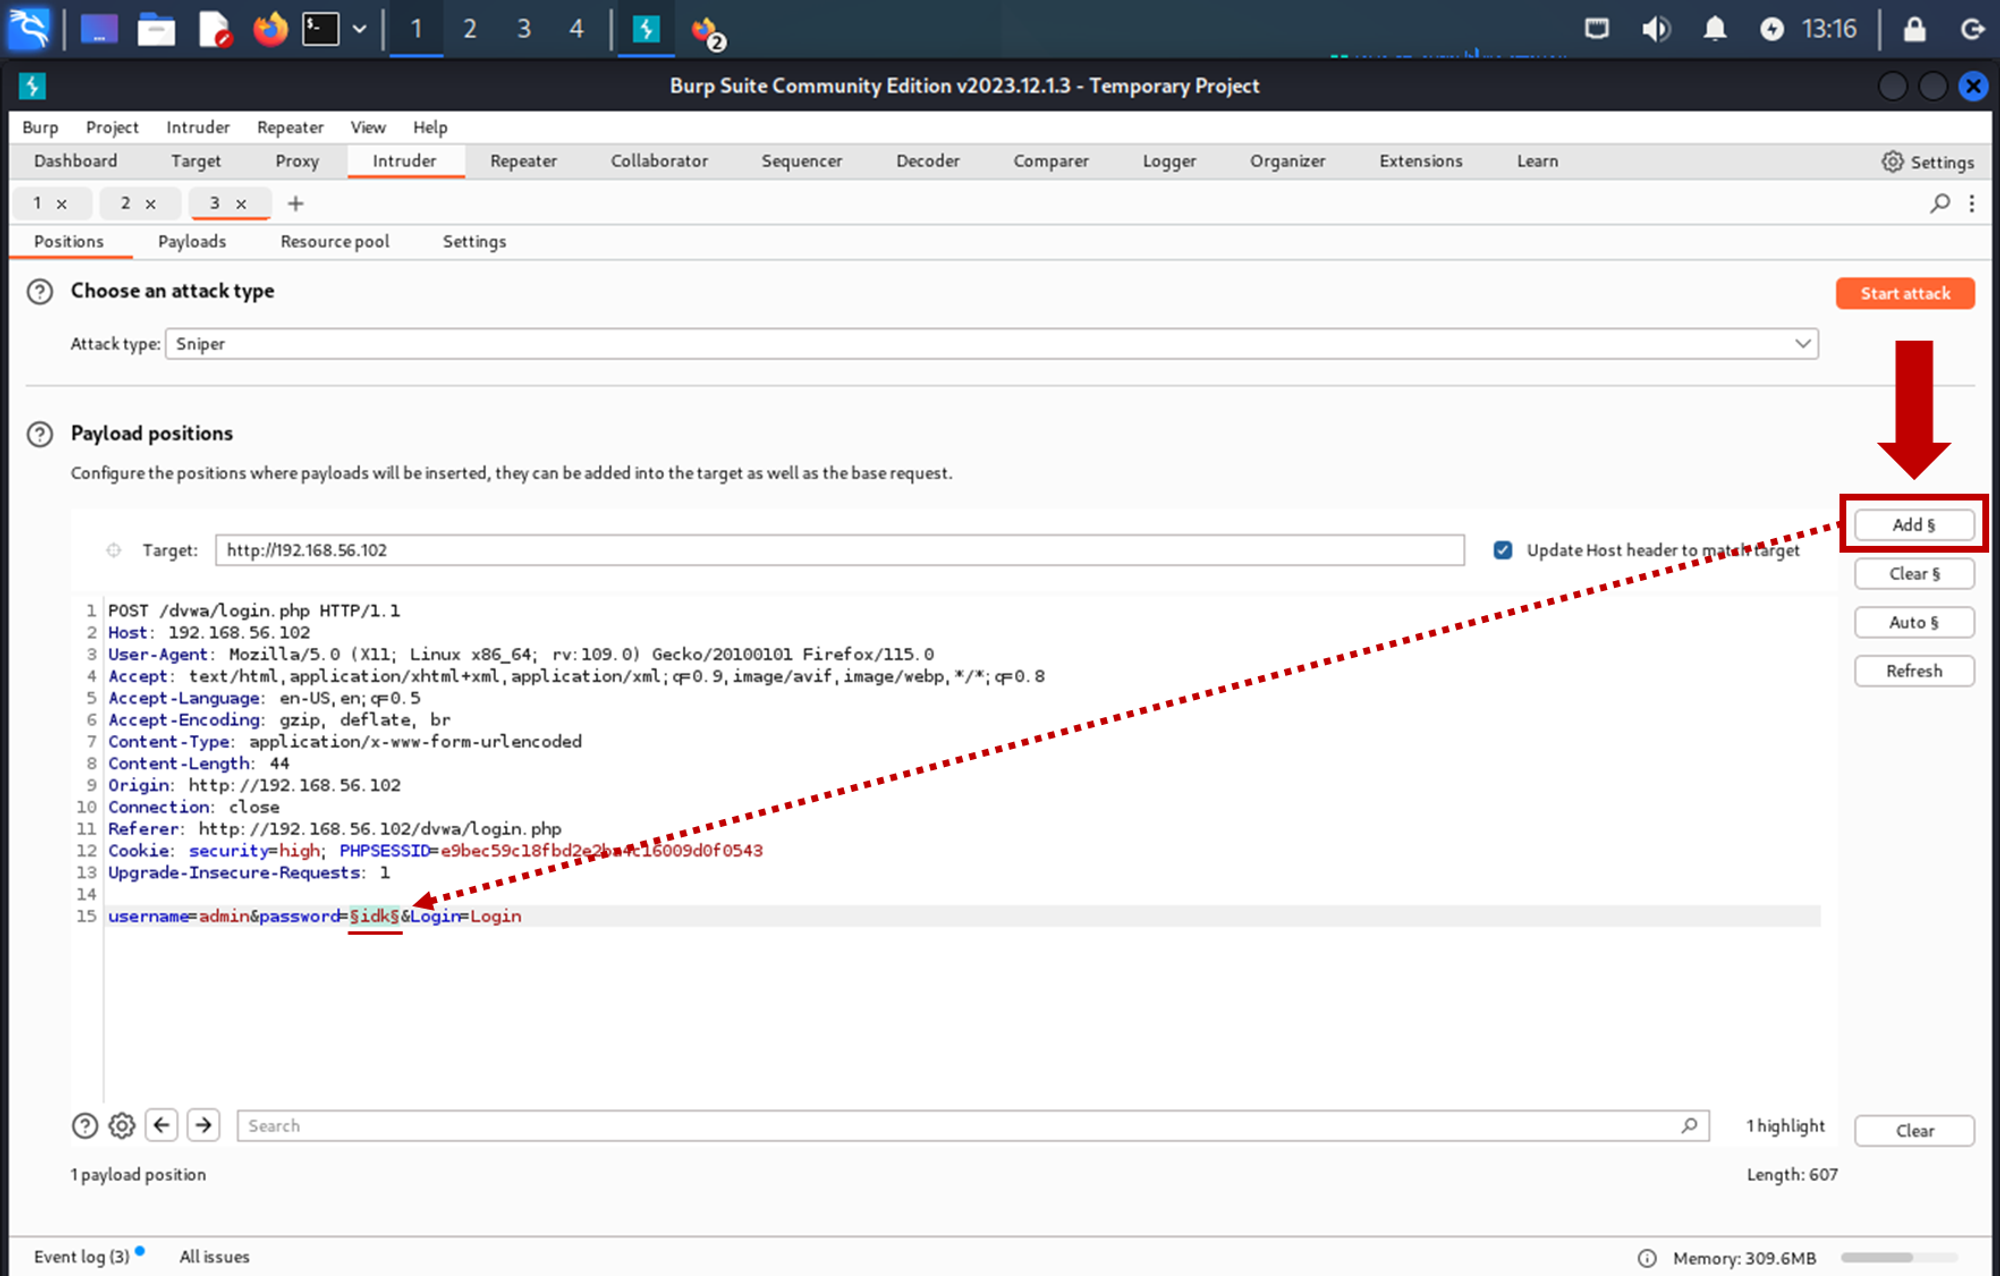Switch to the Comparer tab
Screen dimensions: 2000x1276
pyautogui.click(x=1051, y=161)
